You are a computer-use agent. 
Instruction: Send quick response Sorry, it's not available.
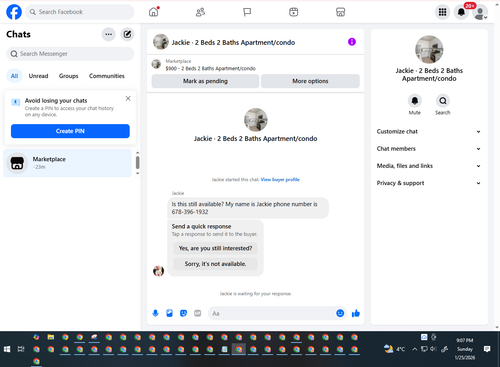215,264
